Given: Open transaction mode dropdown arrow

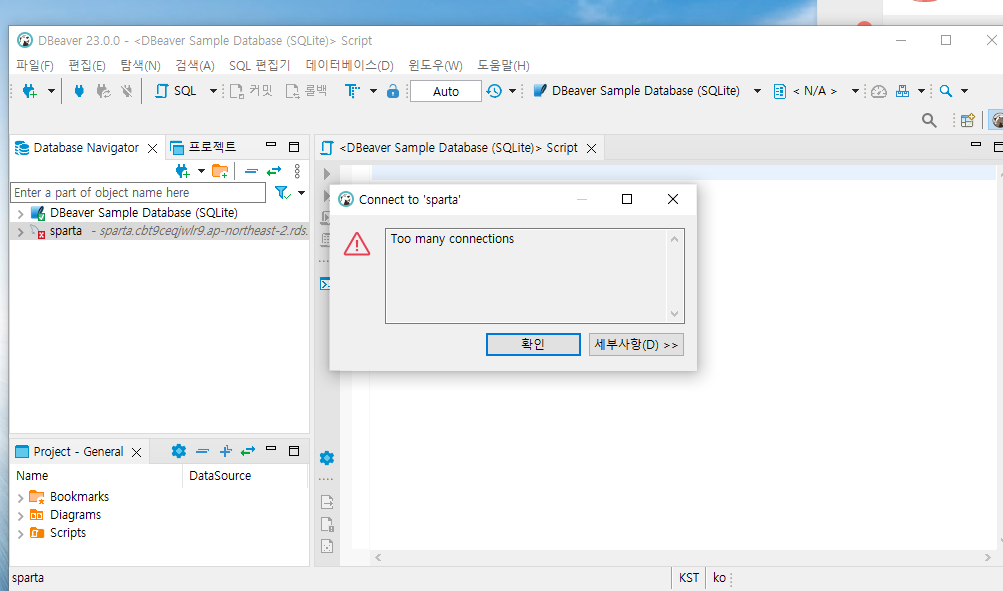Looking at the screenshot, I should coord(374,91).
